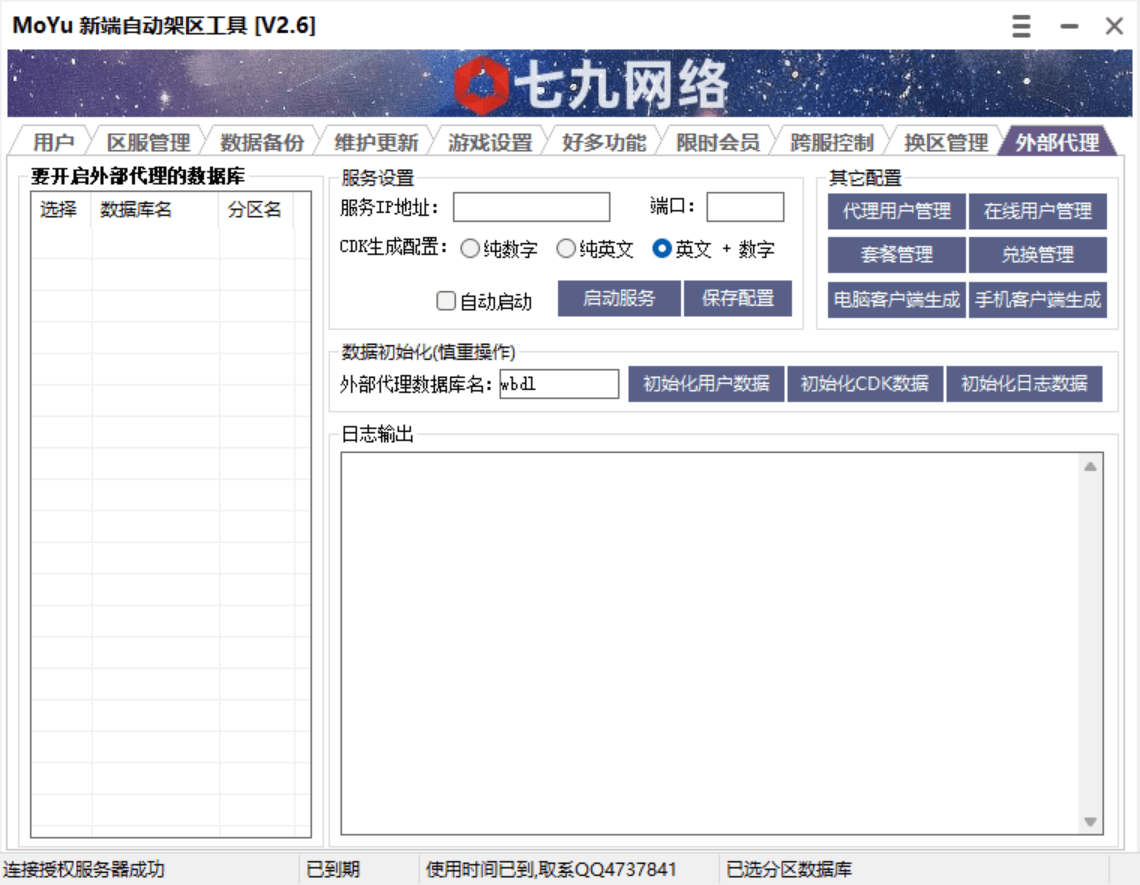This screenshot has width=1140, height=885.
Task: Open the 跨服控制 tab
Action: tap(833, 142)
